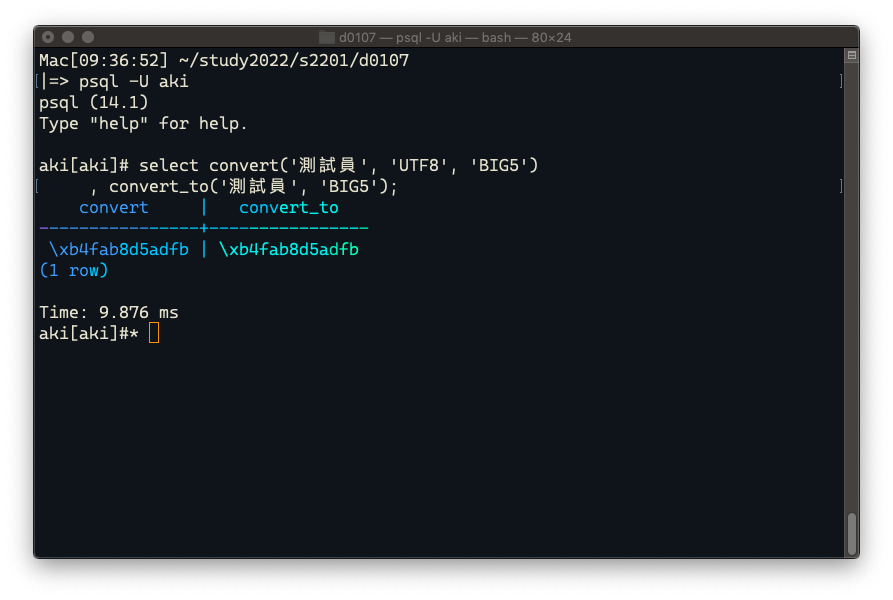Click the 'convert' column header

114,208
